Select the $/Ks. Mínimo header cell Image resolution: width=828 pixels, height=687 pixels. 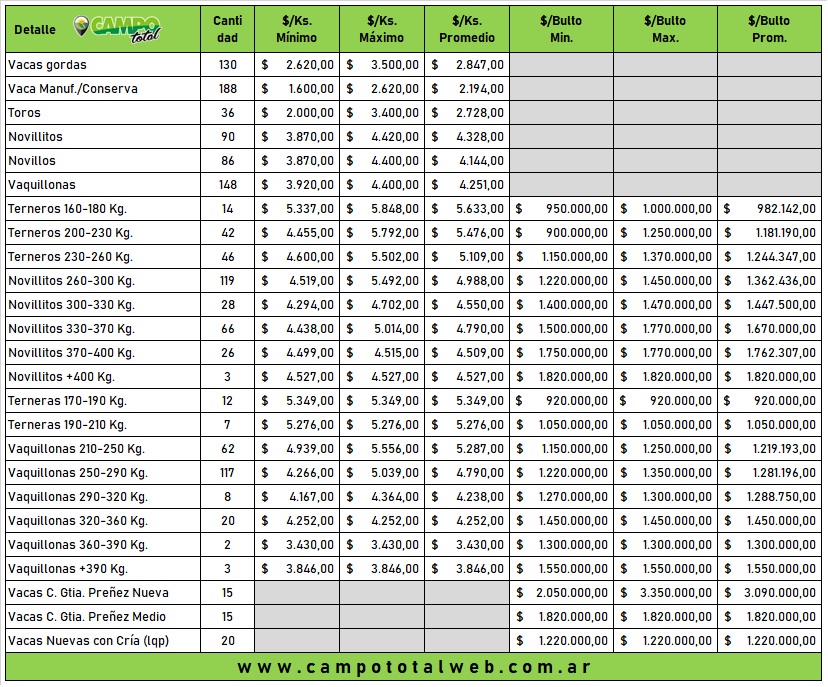tap(296, 29)
